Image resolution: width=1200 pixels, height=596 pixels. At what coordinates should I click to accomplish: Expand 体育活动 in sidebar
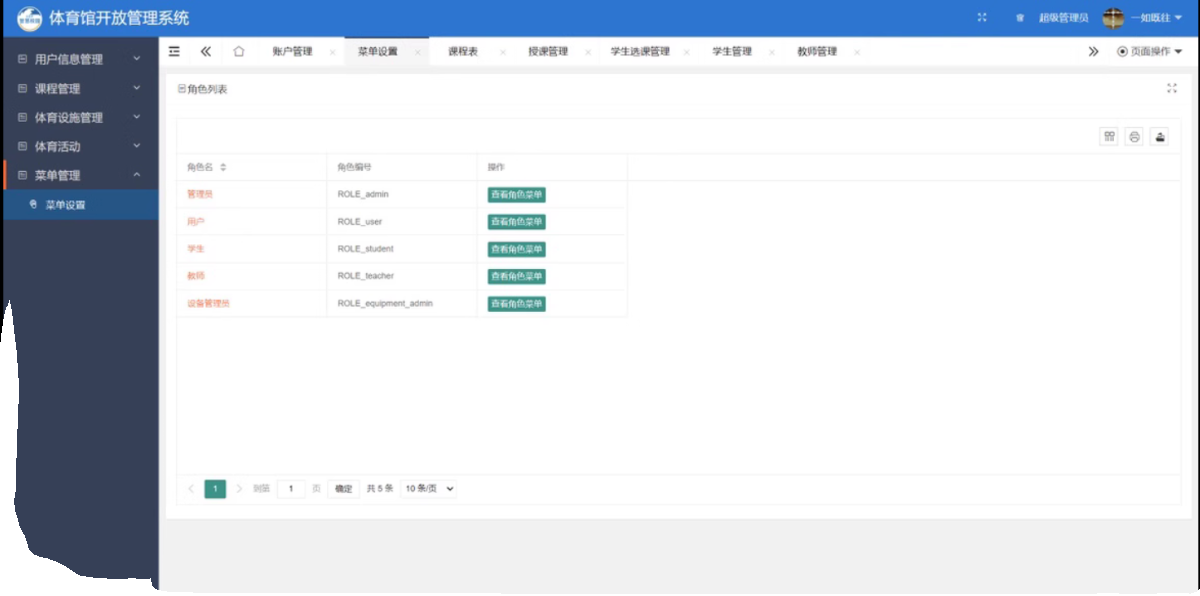(x=80, y=146)
